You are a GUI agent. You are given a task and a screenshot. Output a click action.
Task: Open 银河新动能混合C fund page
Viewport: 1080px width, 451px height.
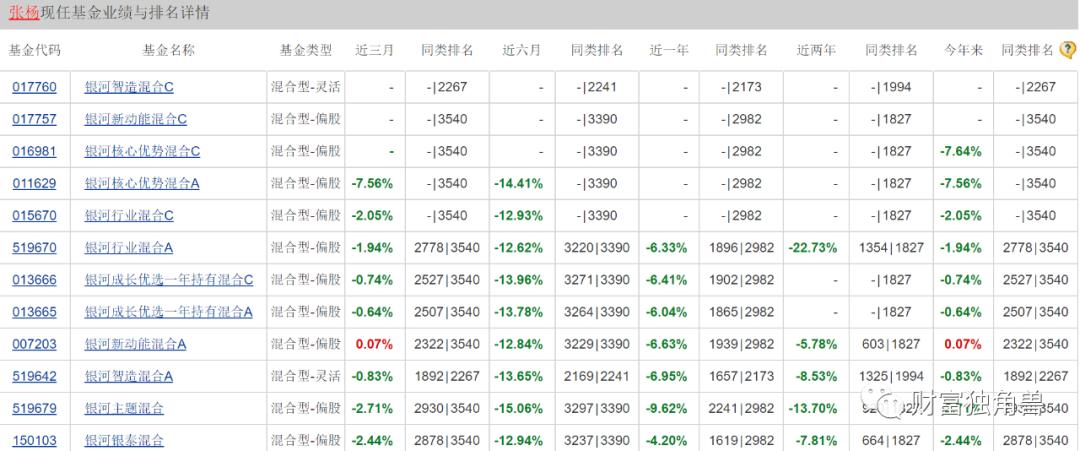pos(136,119)
